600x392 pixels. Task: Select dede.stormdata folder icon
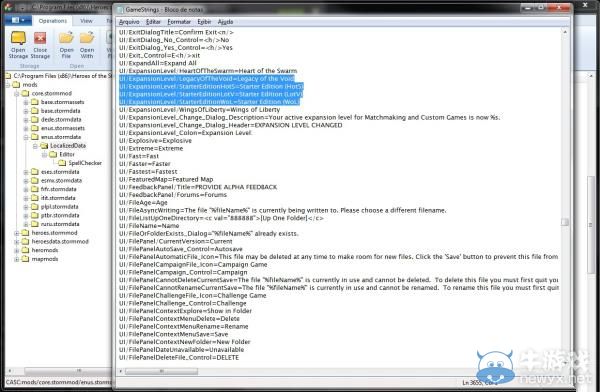[x=35, y=119]
